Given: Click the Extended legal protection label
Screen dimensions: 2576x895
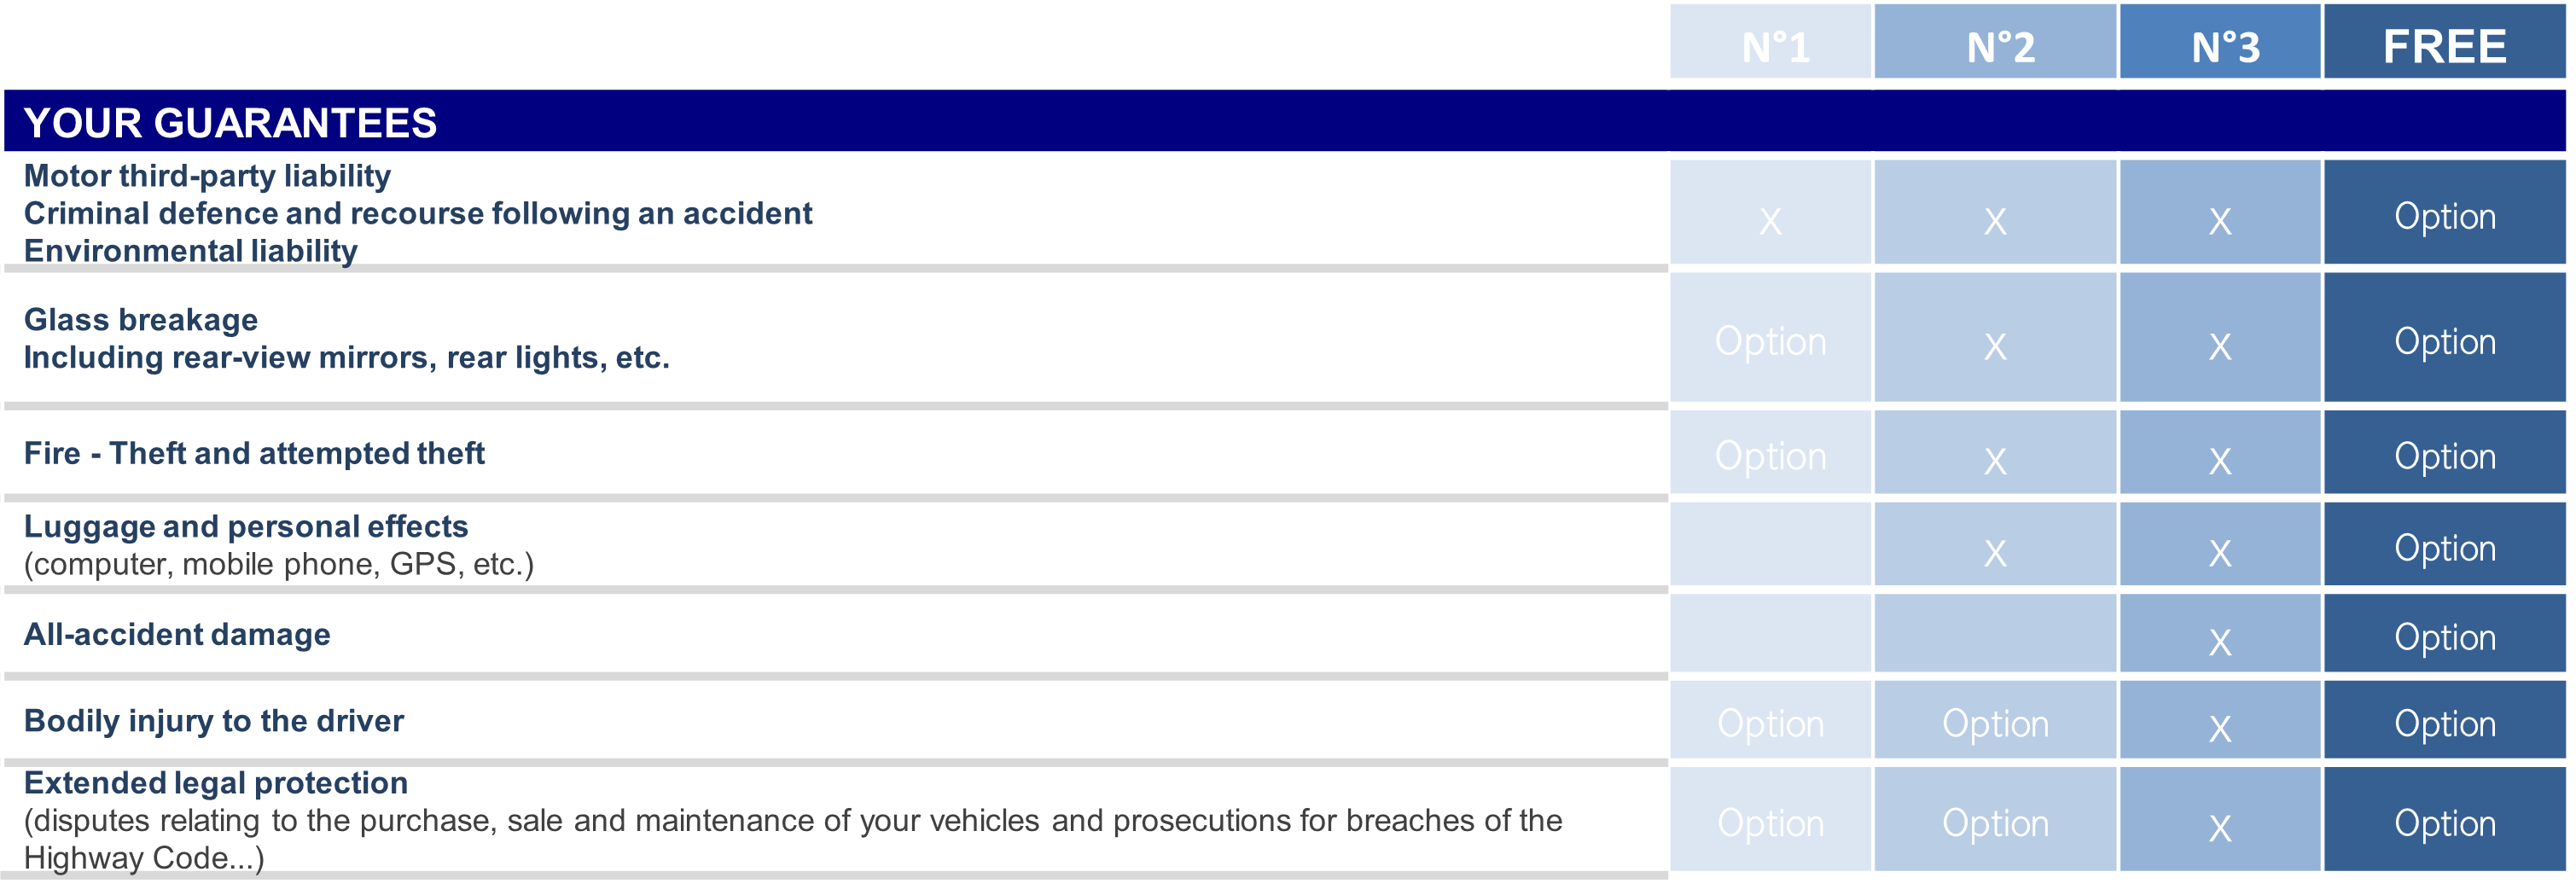Looking at the screenshot, I should [216, 782].
